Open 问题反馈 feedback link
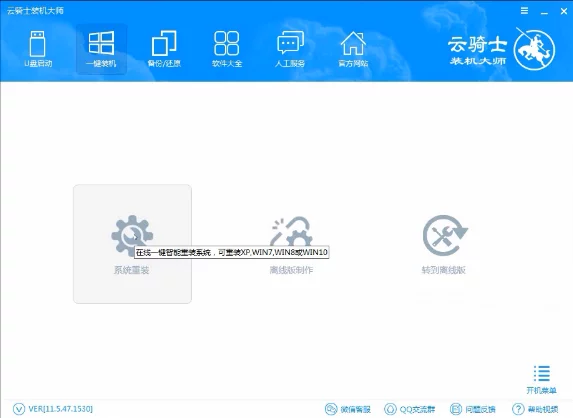 click(473, 409)
